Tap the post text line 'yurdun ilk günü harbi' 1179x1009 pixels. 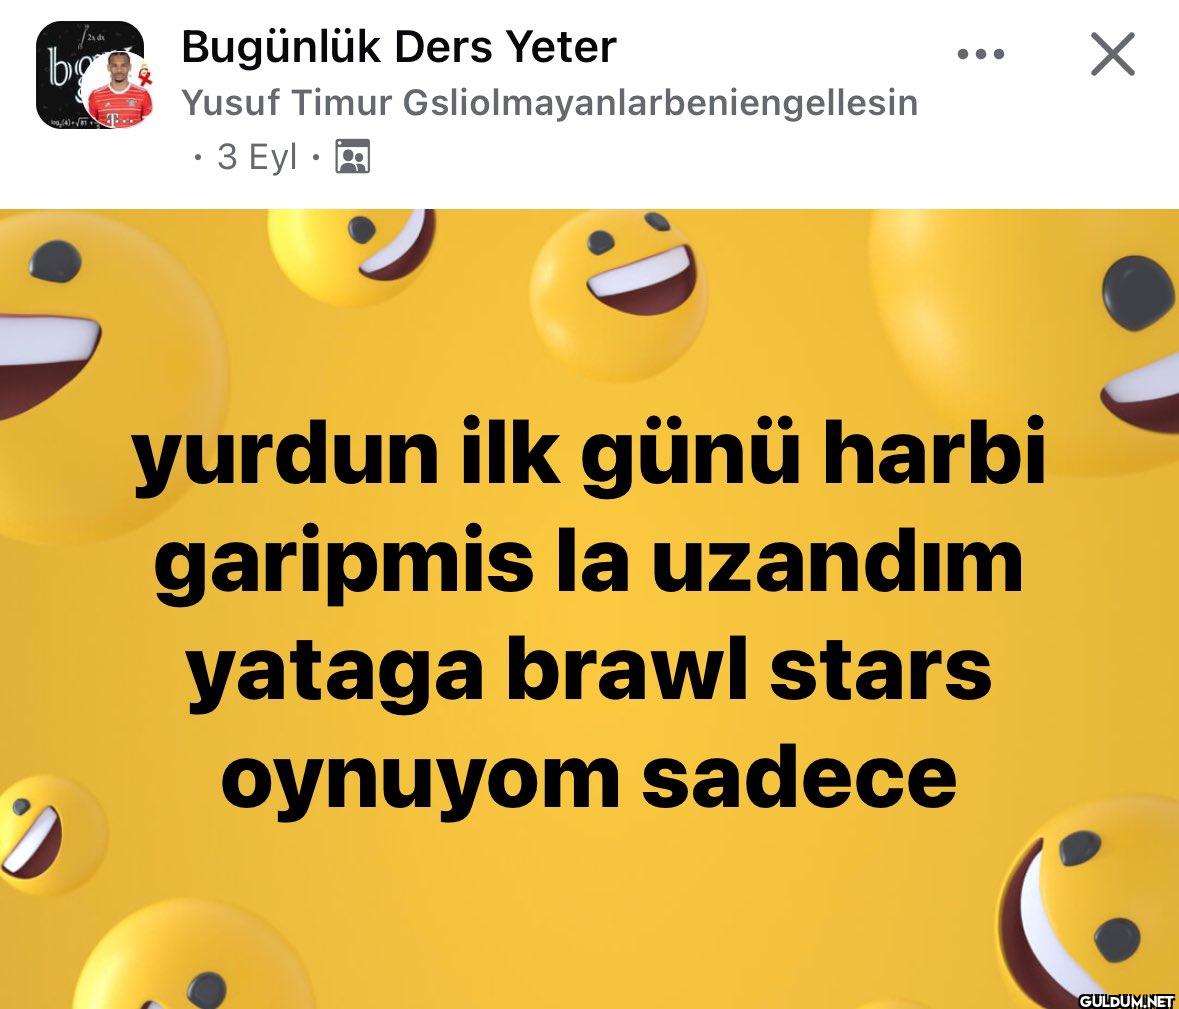(x=589, y=455)
